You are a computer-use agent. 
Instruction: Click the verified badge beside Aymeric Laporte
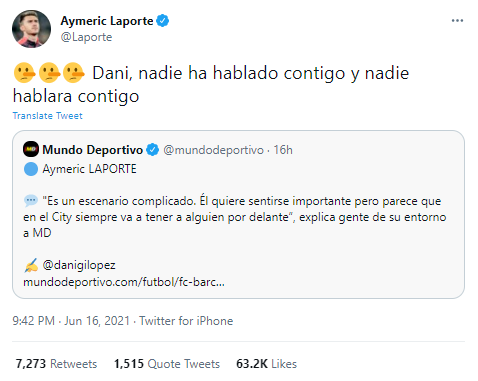click(x=163, y=21)
